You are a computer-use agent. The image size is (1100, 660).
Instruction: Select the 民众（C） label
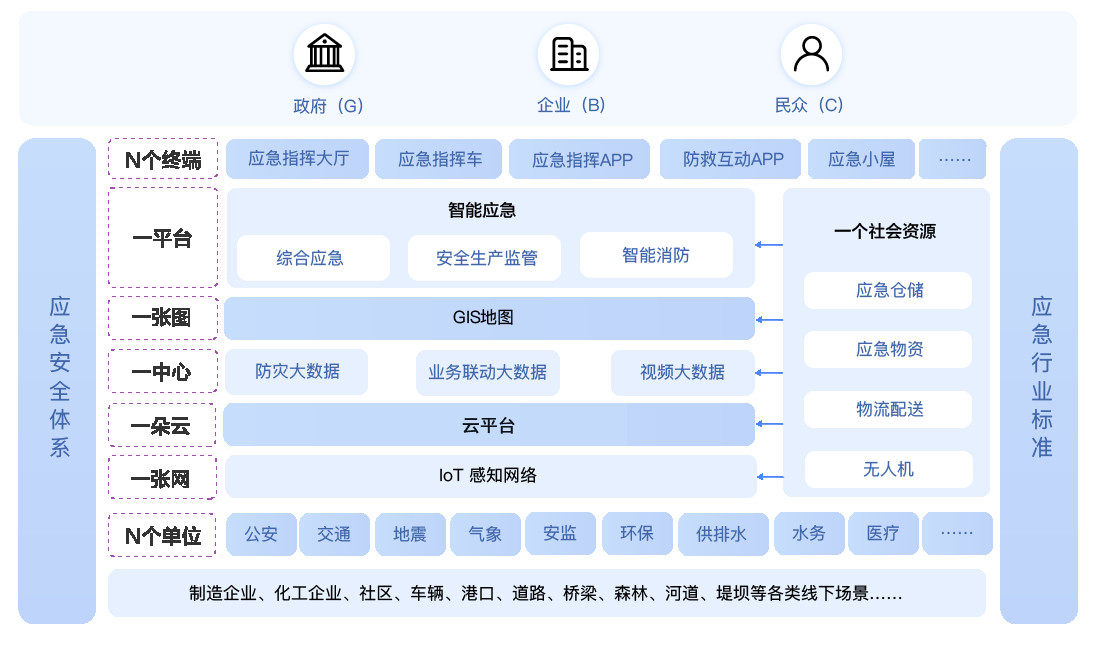click(x=809, y=105)
